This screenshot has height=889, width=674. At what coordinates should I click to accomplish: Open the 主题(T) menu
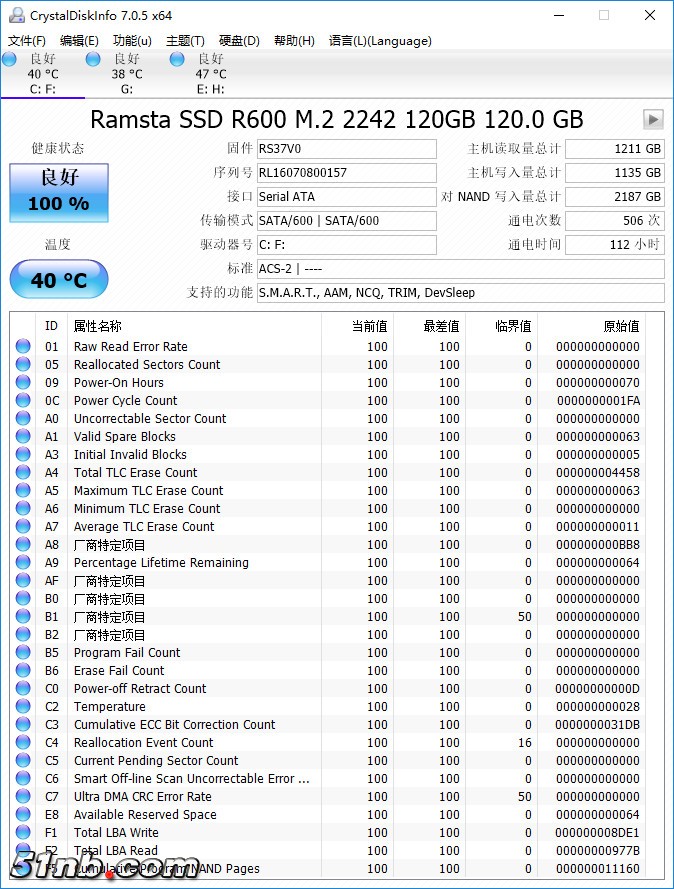click(185, 41)
